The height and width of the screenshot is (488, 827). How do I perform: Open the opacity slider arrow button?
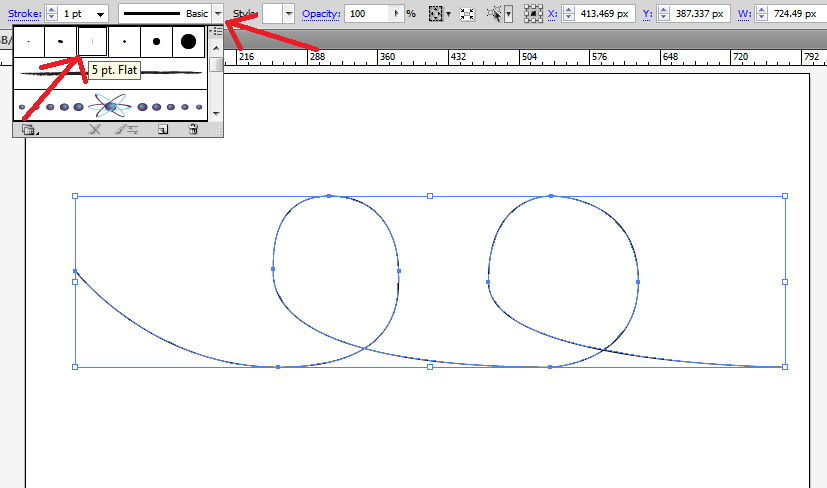396,14
